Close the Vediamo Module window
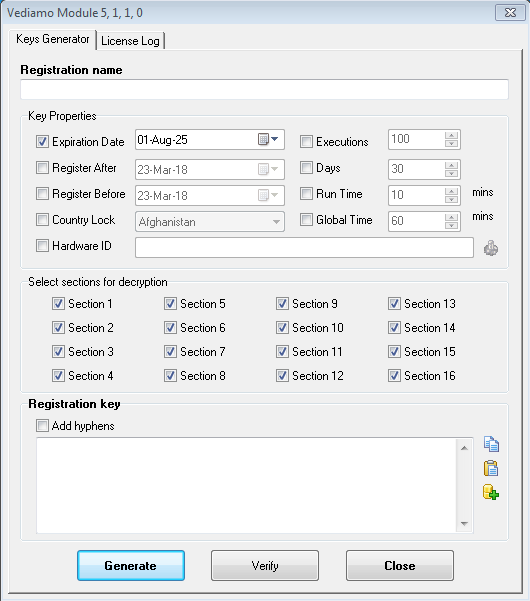Viewport: 530px width, 601px height. pos(510,13)
